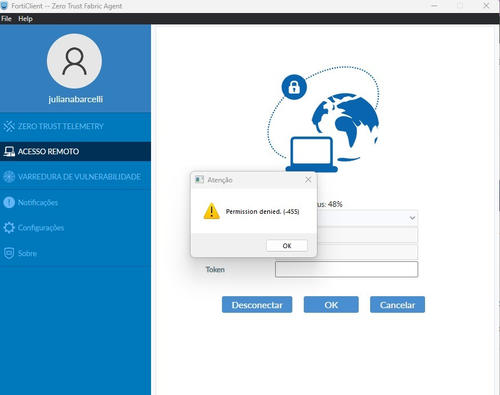Click the Varredura de Vulnerabilidade icon
This screenshot has height=395, width=500.
pyautogui.click(x=9, y=177)
